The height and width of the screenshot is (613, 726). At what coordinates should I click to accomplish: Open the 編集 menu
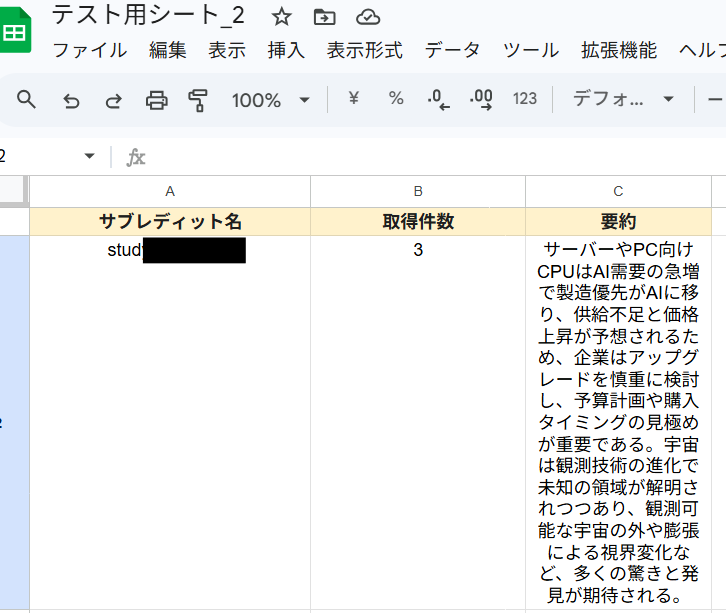coord(168,50)
